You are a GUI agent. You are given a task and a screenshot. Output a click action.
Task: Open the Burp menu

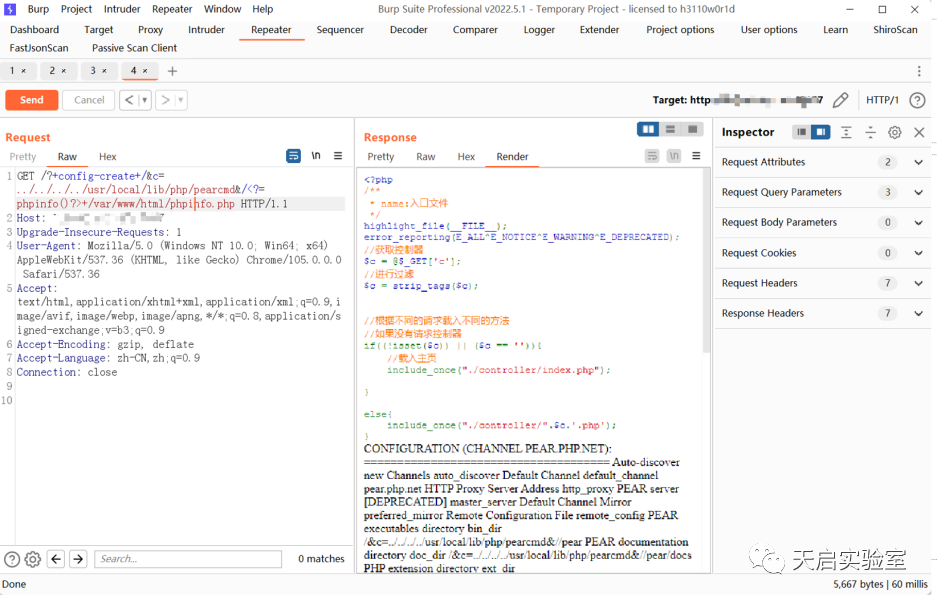pyautogui.click(x=38, y=9)
